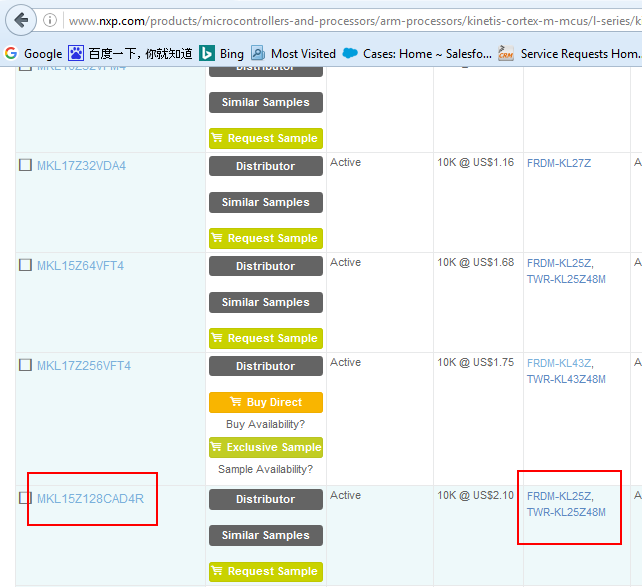The image size is (642, 587).
Task: Select the price 10K @ US$1.68
Action: 475,262
